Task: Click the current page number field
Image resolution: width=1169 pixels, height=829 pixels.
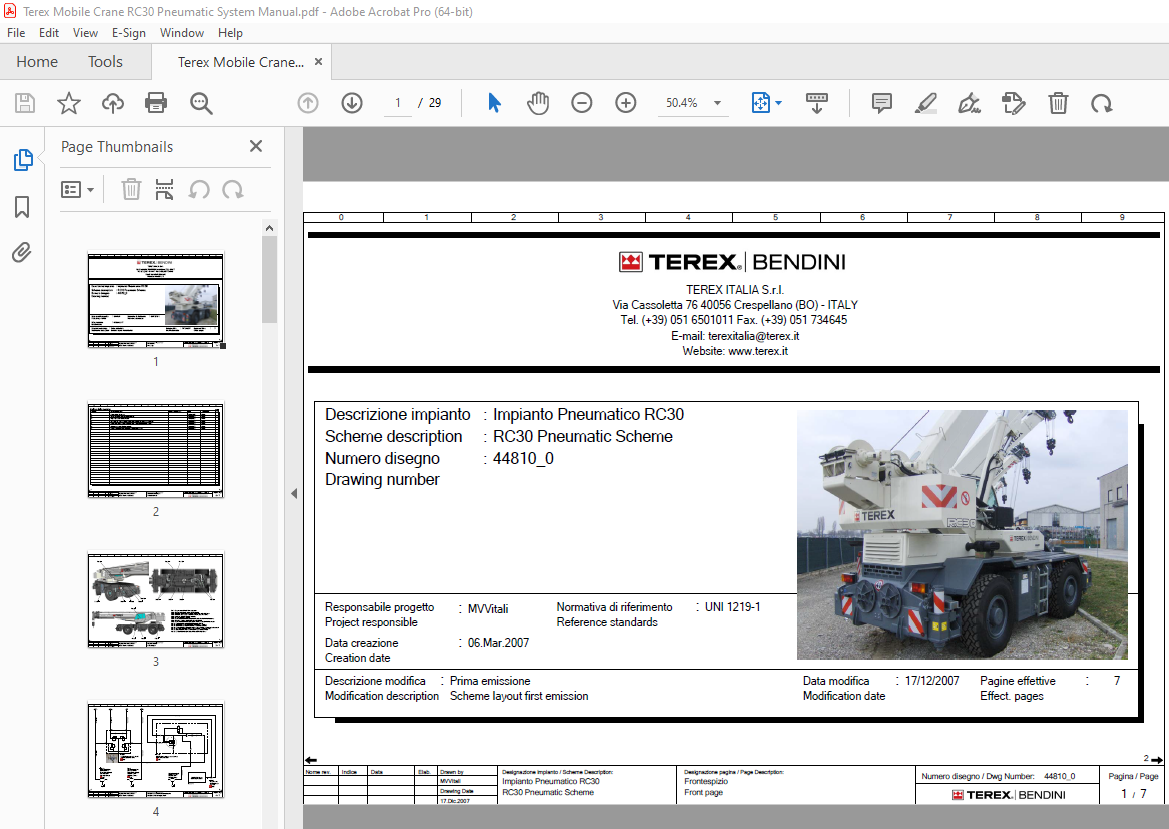Action: [398, 103]
